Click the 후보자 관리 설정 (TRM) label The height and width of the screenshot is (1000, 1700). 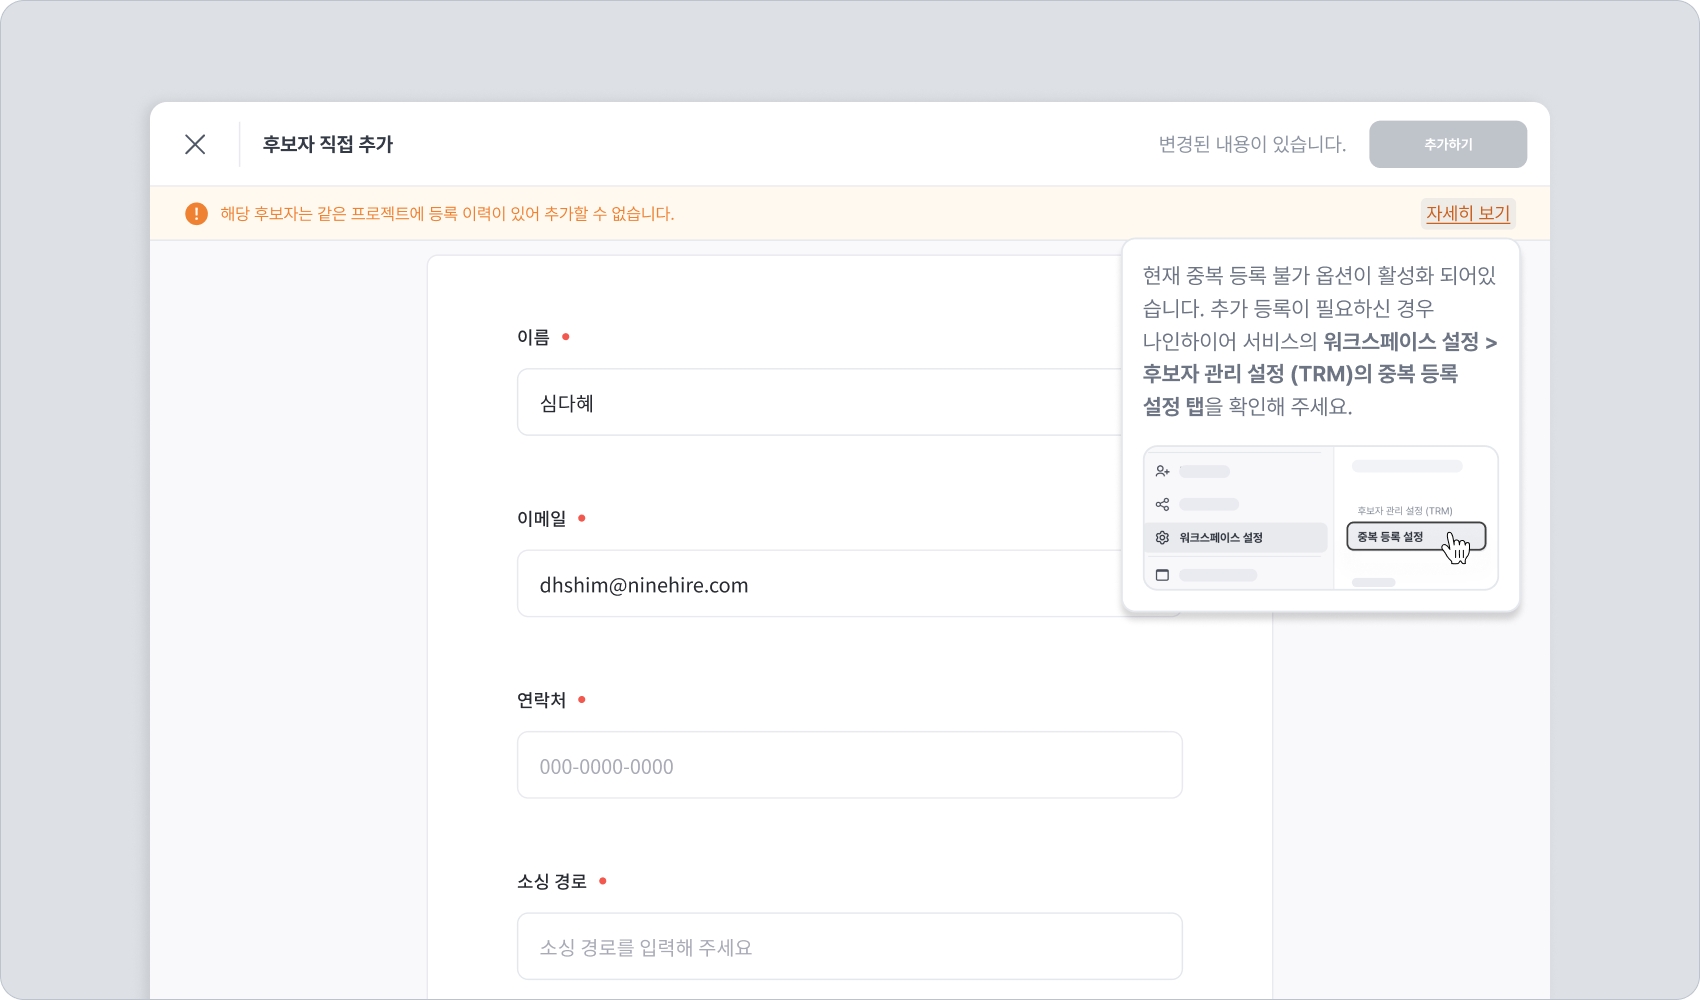click(1404, 511)
